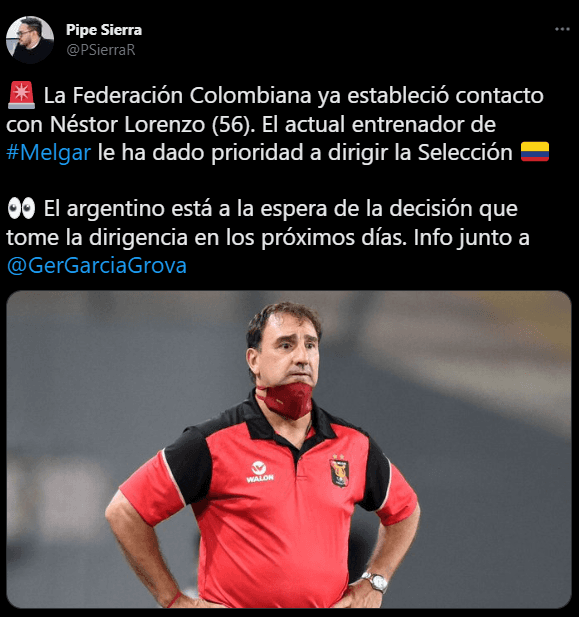Image resolution: width=579 pixels, height=617 pixels.
Task: Click the words "La Federación Colombiana"
Action: pos(178,96)
